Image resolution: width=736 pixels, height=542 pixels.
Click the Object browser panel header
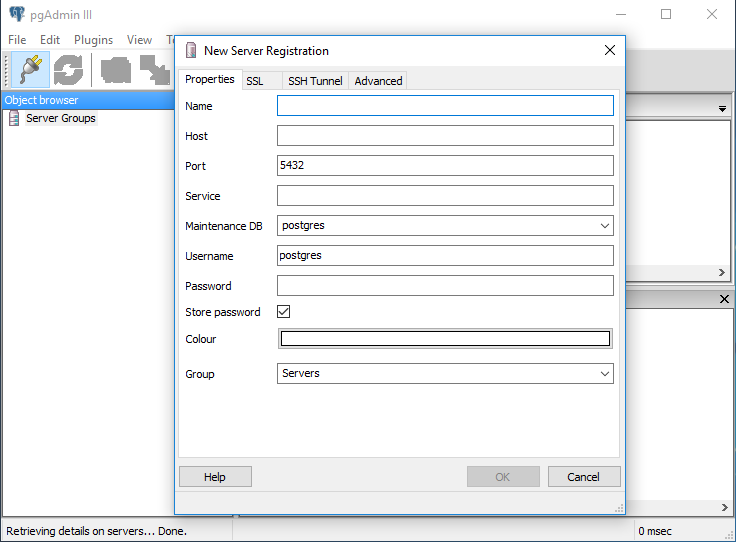pyautogui.click(x=88, y=100)
